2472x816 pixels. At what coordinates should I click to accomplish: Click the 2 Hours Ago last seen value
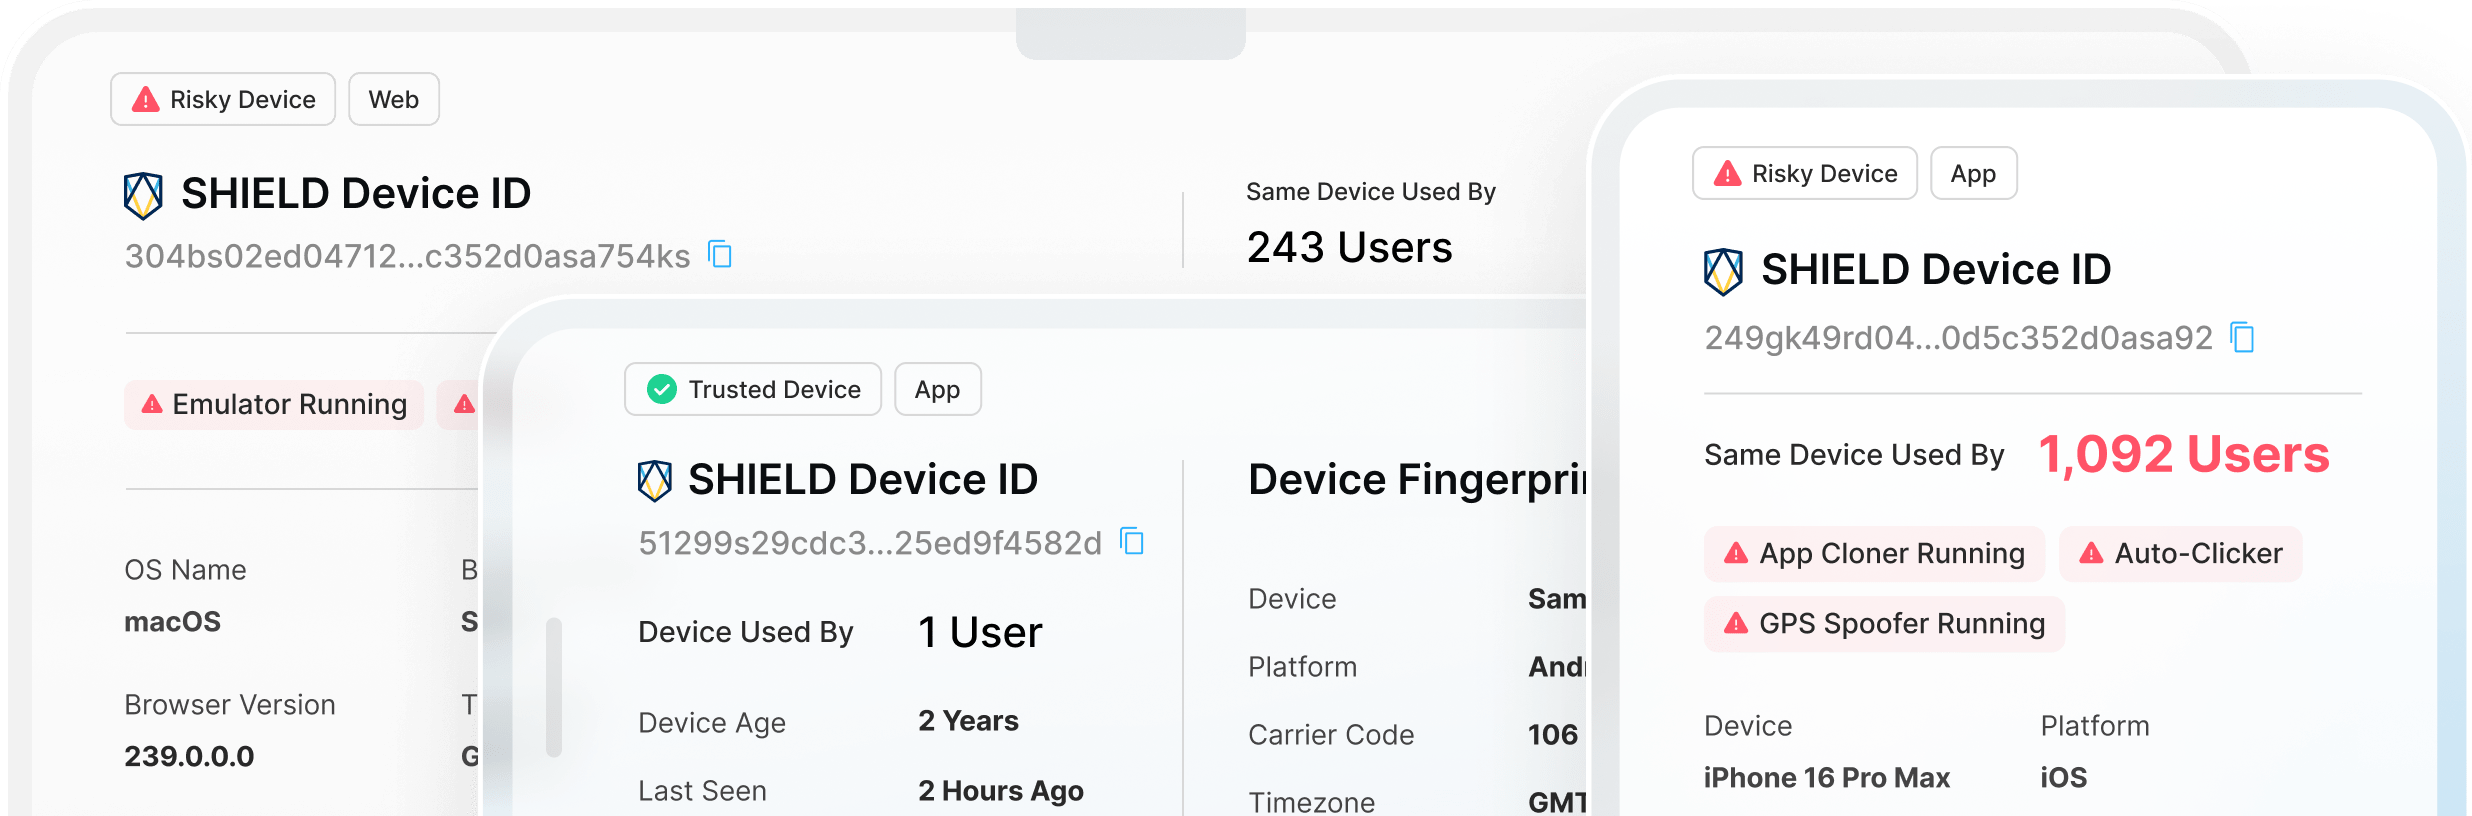(1001, 791)
